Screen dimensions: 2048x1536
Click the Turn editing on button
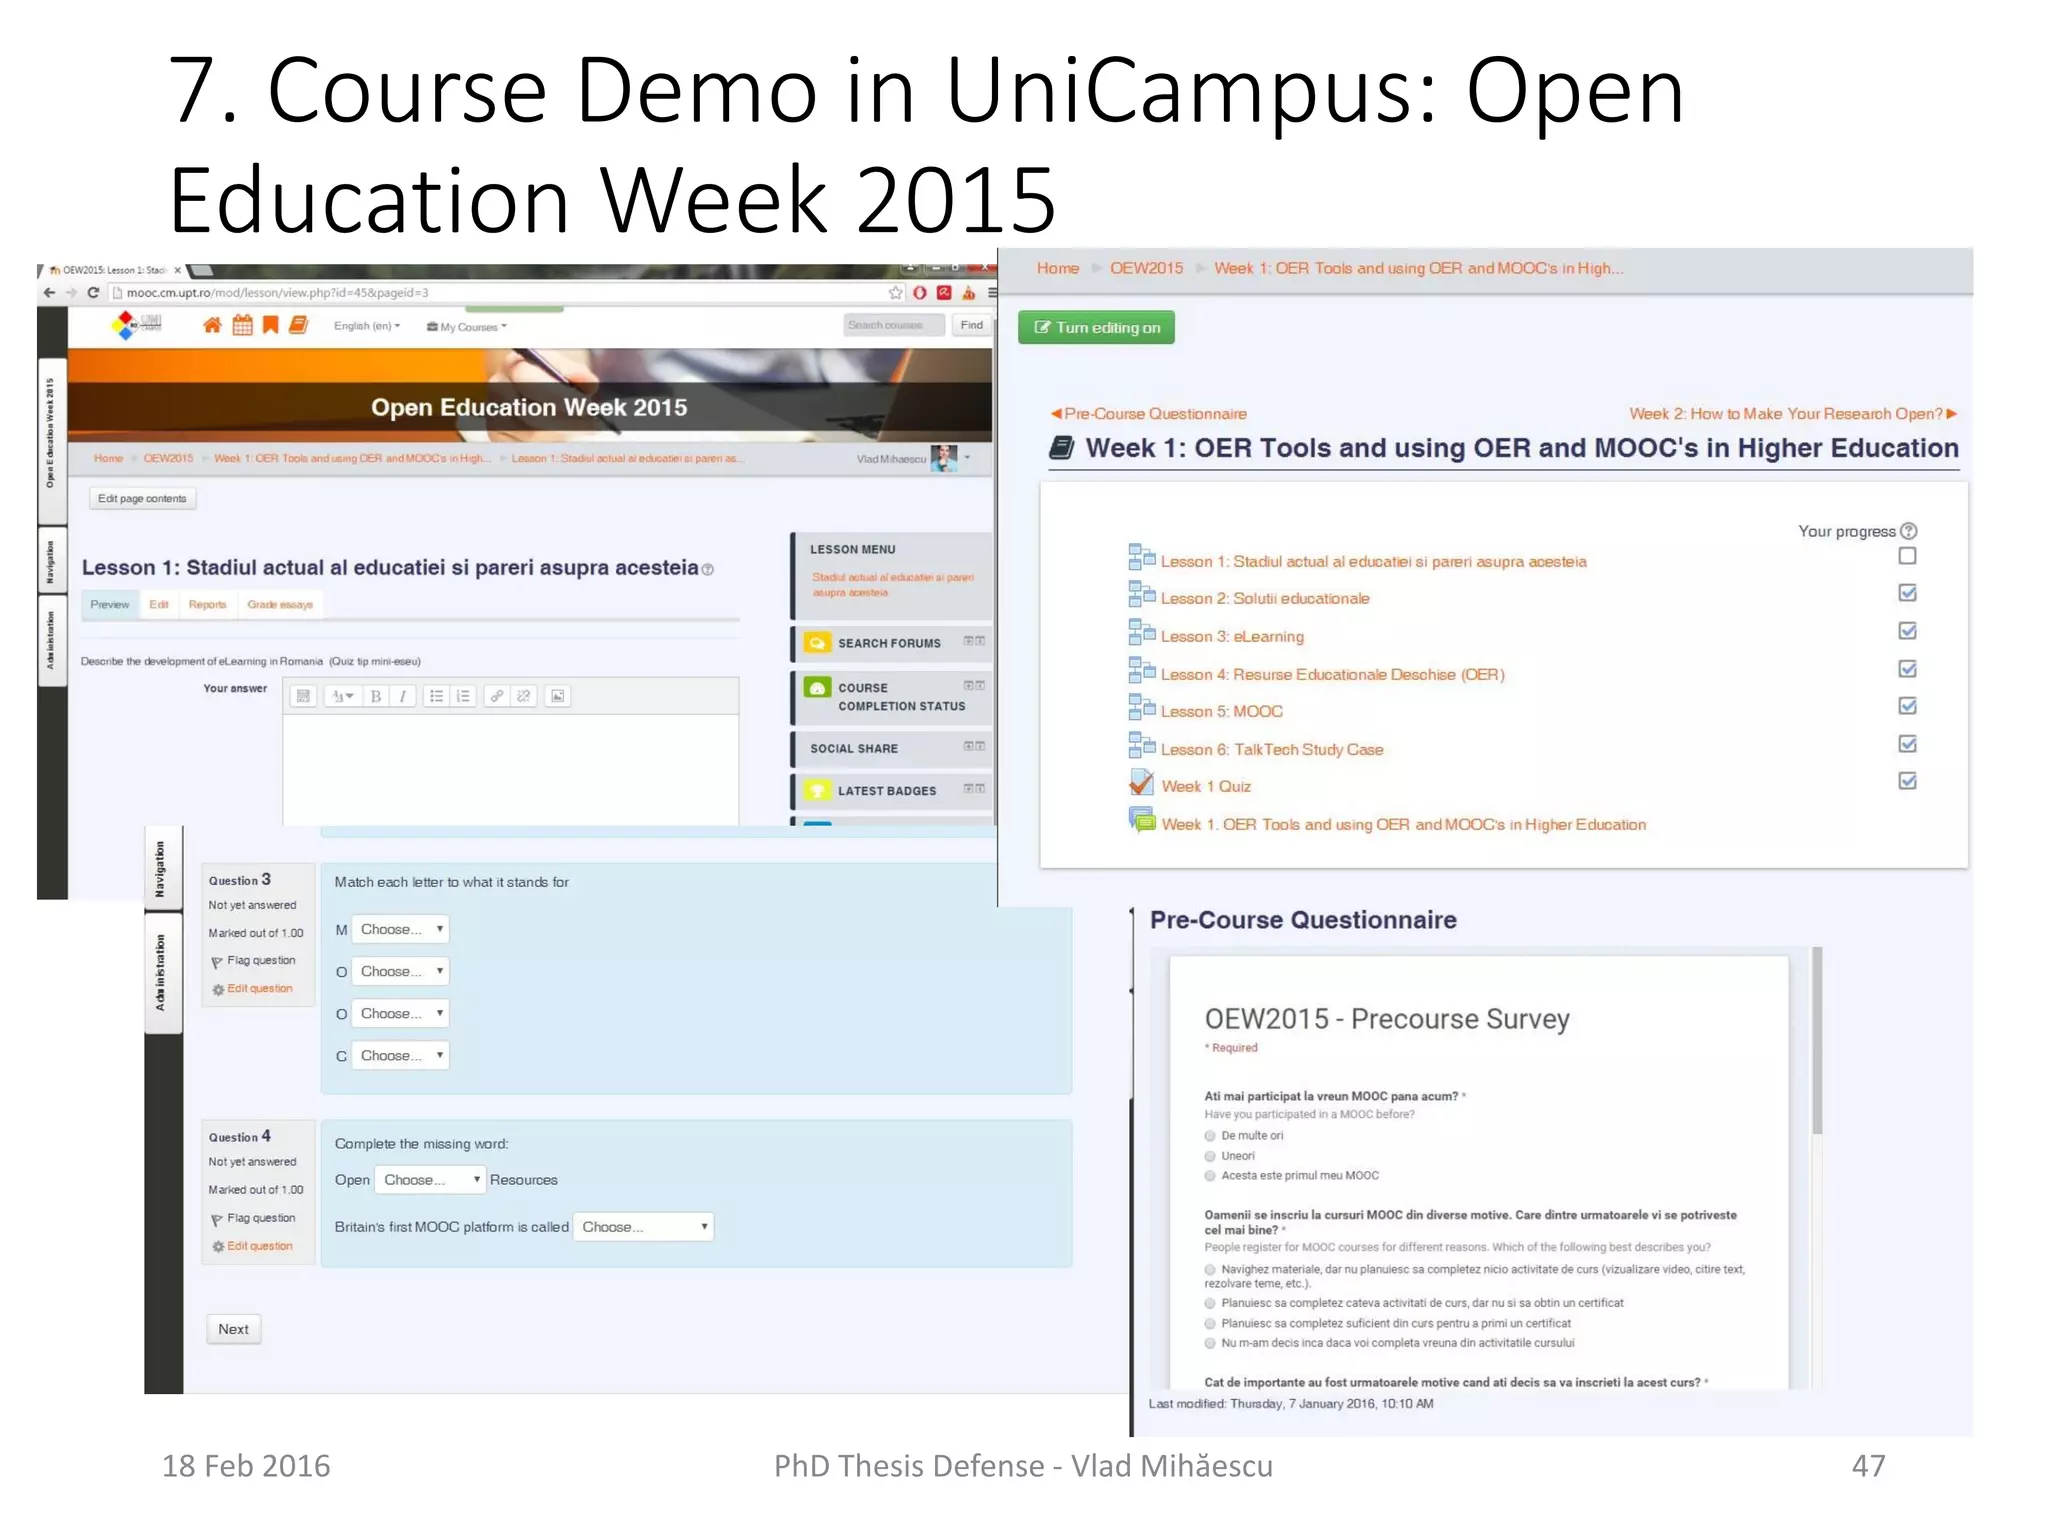1096,327
